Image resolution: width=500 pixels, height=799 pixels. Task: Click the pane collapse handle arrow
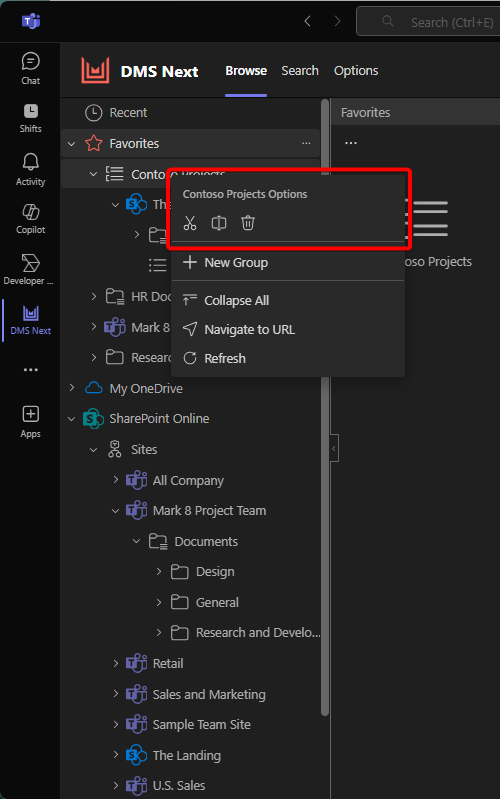tap(334, 448)
